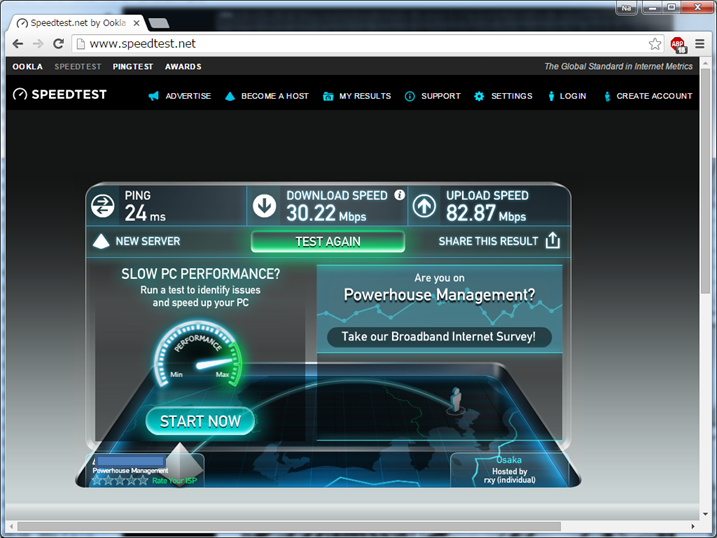Viewport: 717px width, 538px height.
Task: Click the TEST AGAIN button
Action: click(328, 241)
